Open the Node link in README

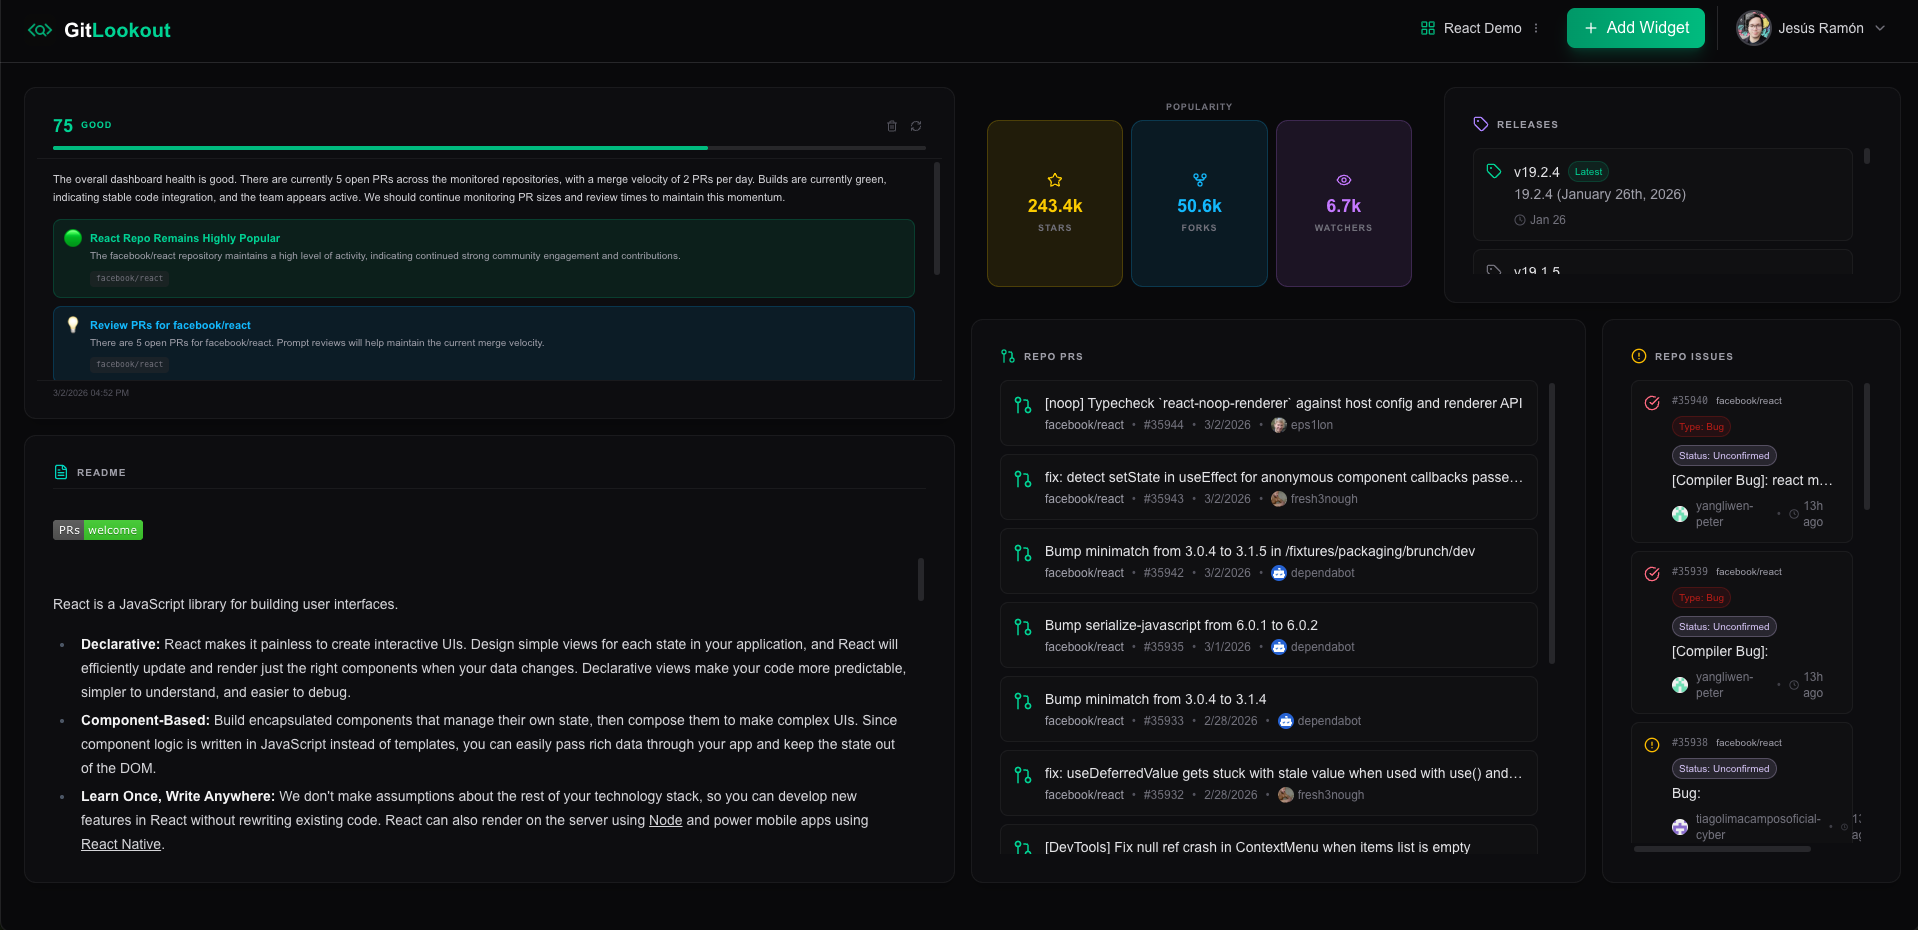tap(665, 820)
